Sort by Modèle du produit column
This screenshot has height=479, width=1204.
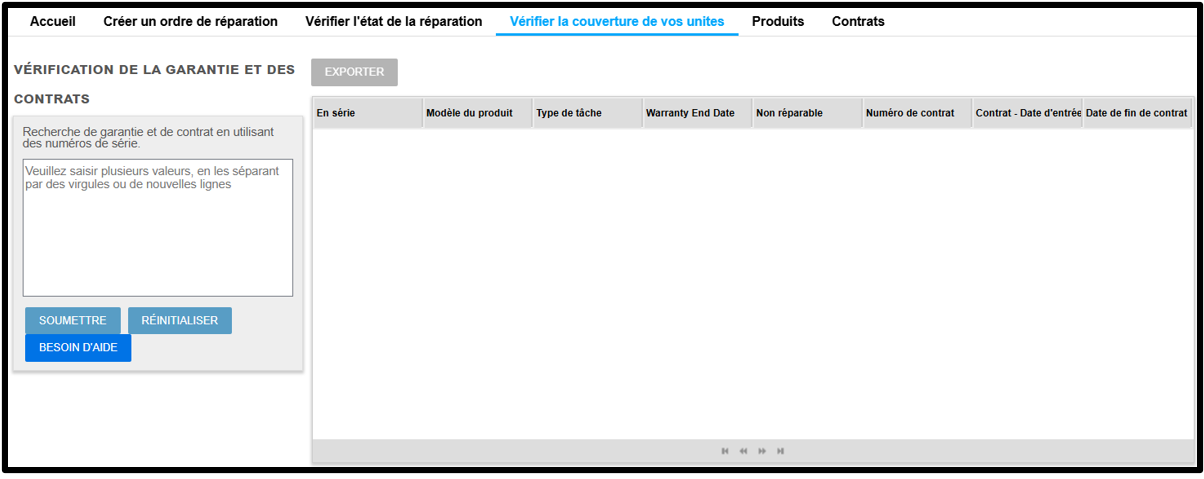(x=477, y=113)
